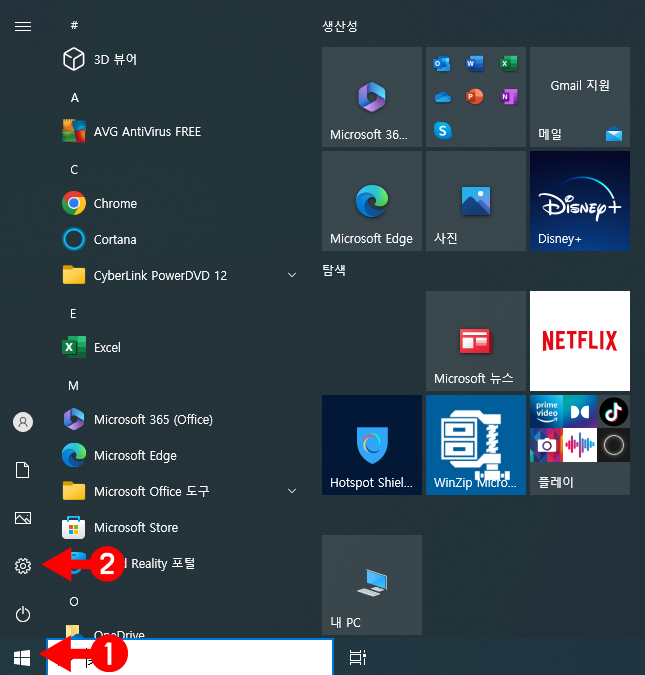Image resolution: width=645 pixels, height=675 pixels.
Task: Open OneNote in the Office tile group
Action: pyautogui.click(x=509, y=97)
